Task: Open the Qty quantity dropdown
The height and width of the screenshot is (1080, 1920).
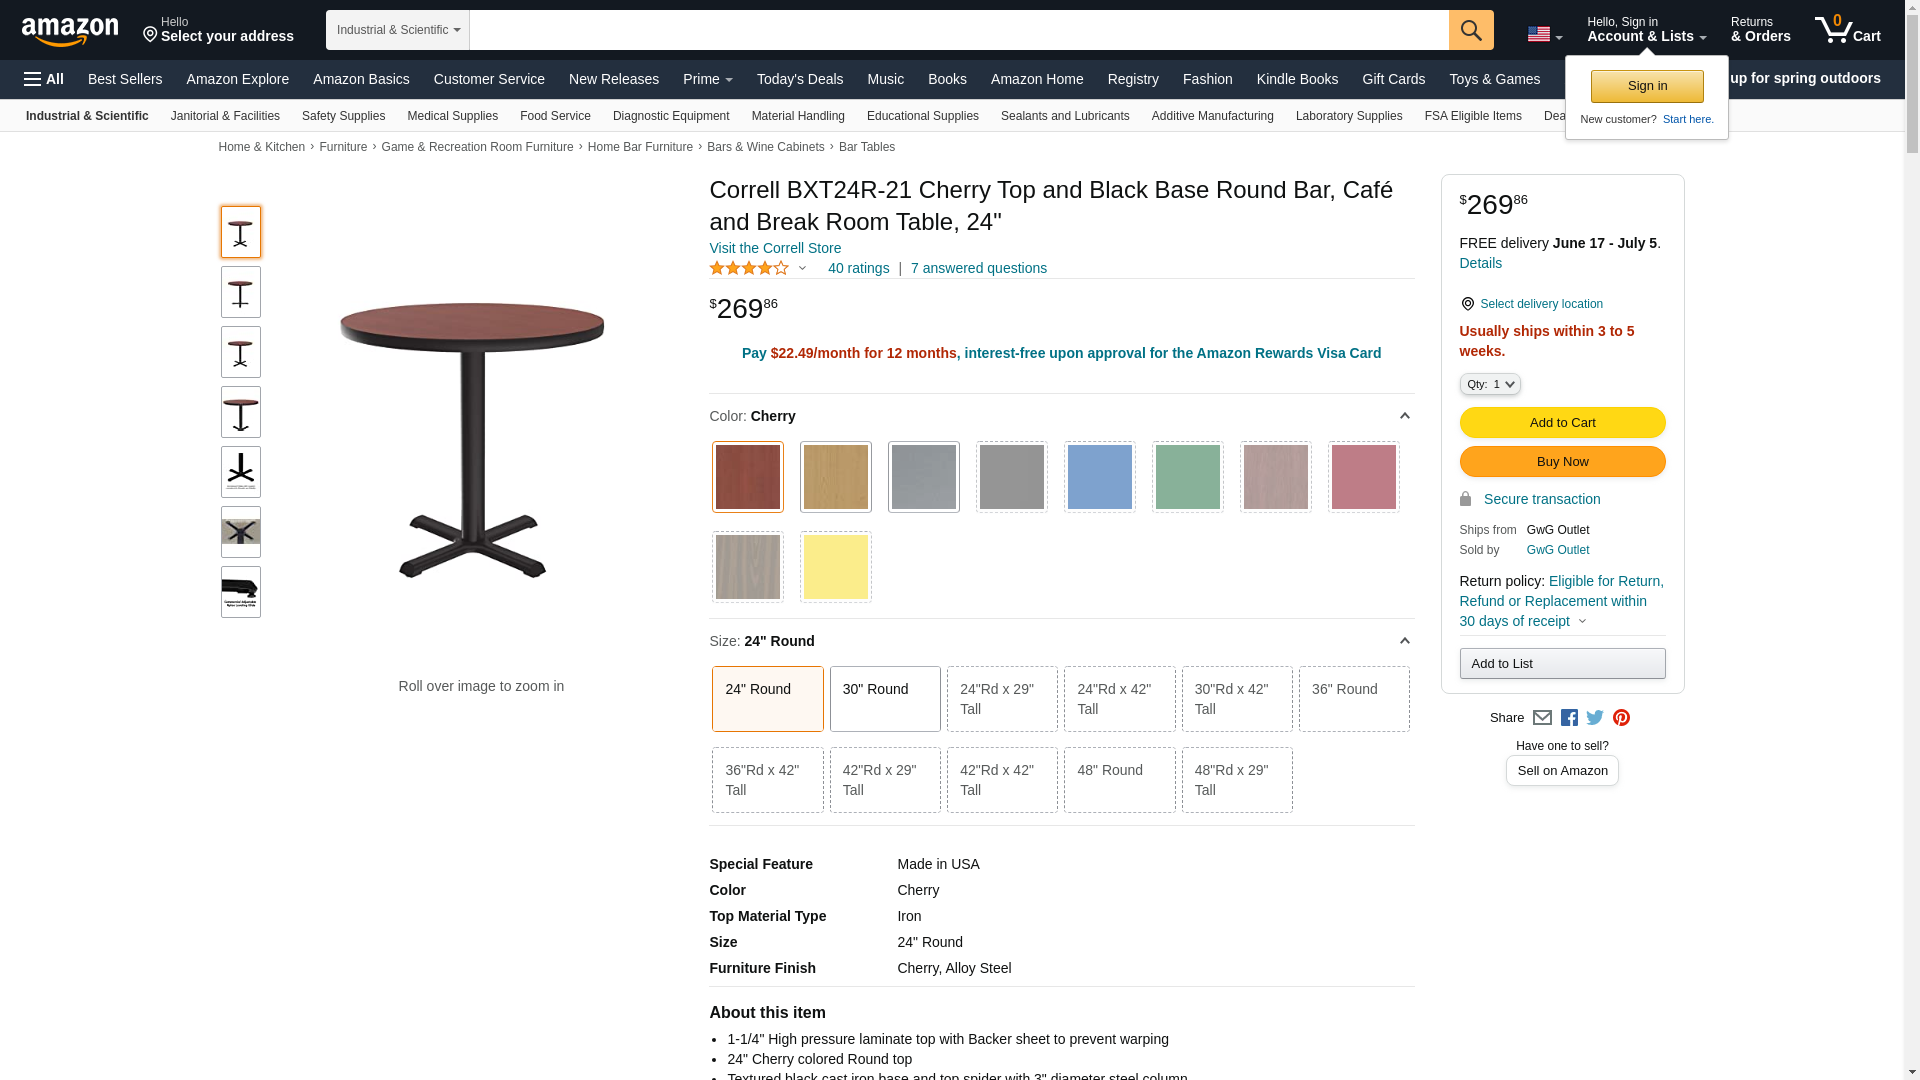Action: [1490, 384]
